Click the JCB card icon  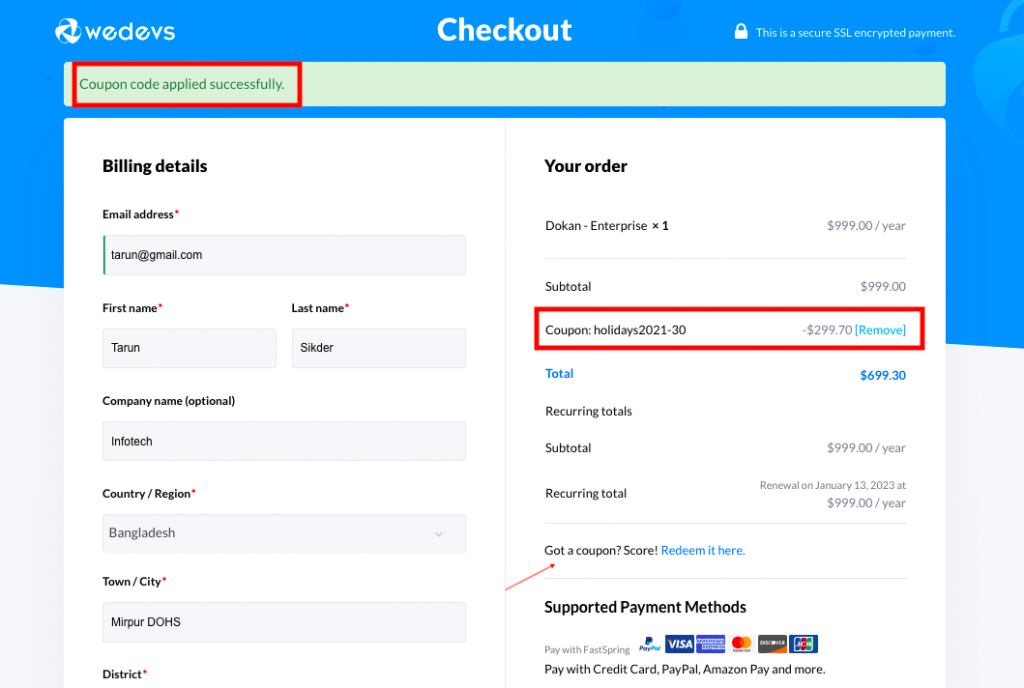tap(803, 644)
